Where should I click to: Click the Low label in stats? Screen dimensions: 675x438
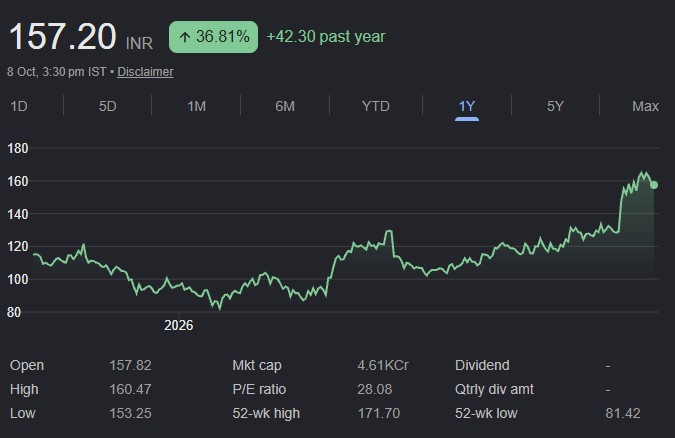(22, 413)
